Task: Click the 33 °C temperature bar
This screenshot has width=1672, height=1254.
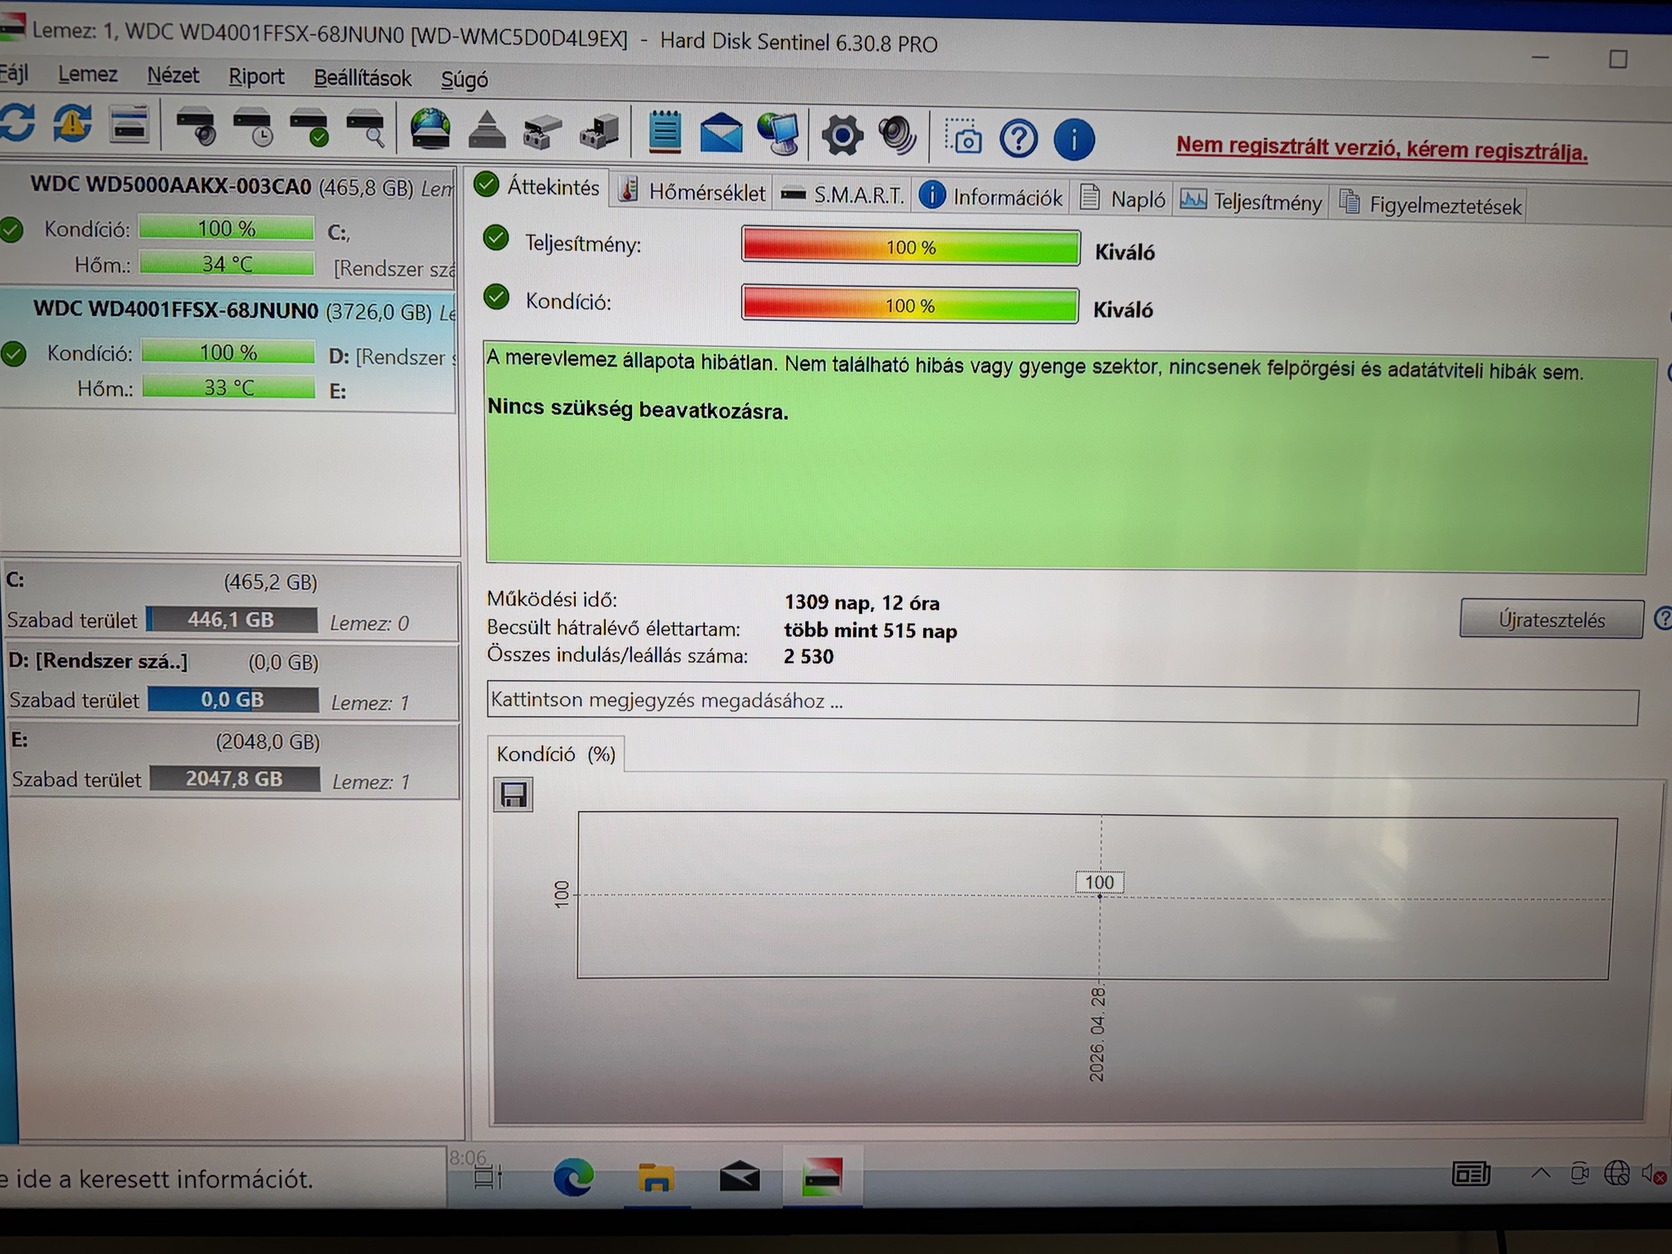Action: coord(229,387)
